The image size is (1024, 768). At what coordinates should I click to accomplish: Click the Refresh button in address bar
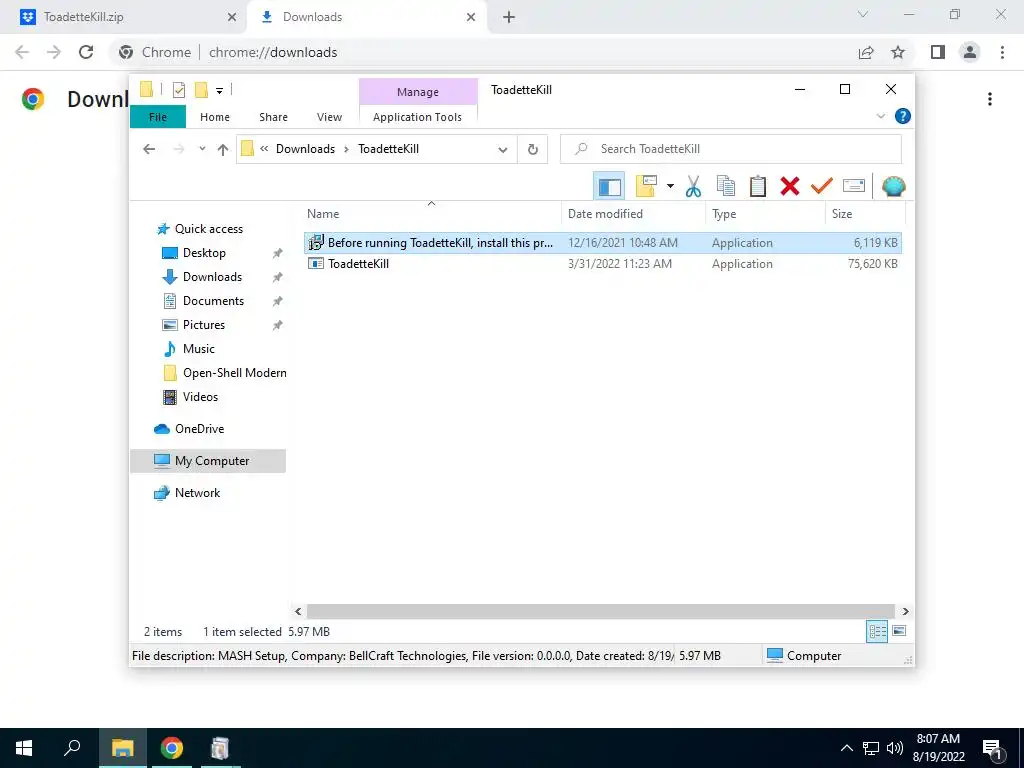coord(533,150)
